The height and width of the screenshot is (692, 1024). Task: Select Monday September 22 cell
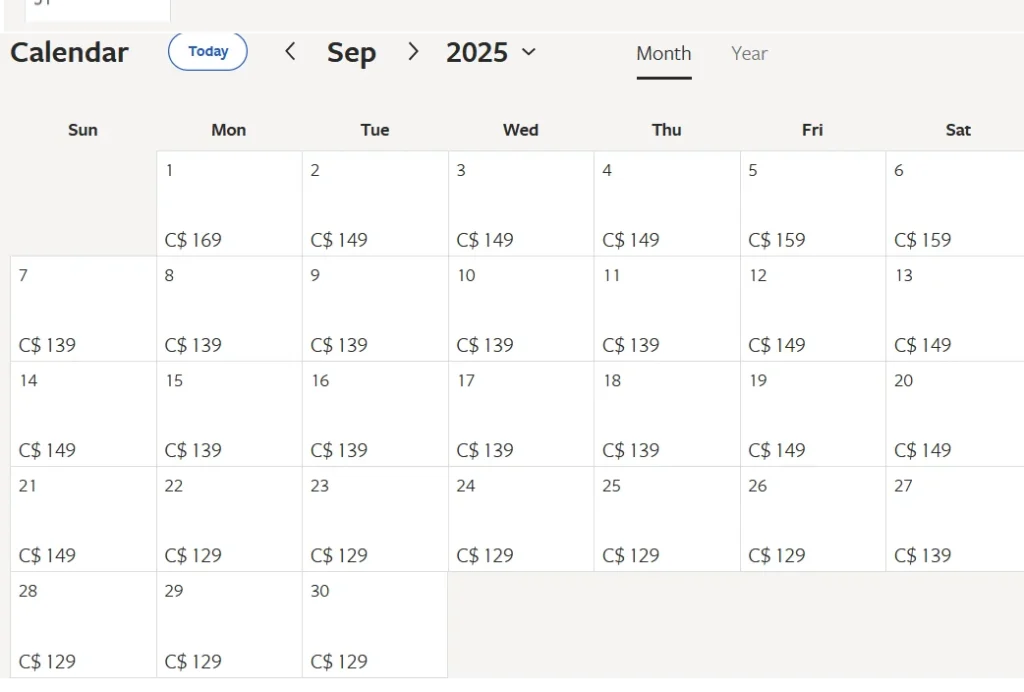(229, 519)
